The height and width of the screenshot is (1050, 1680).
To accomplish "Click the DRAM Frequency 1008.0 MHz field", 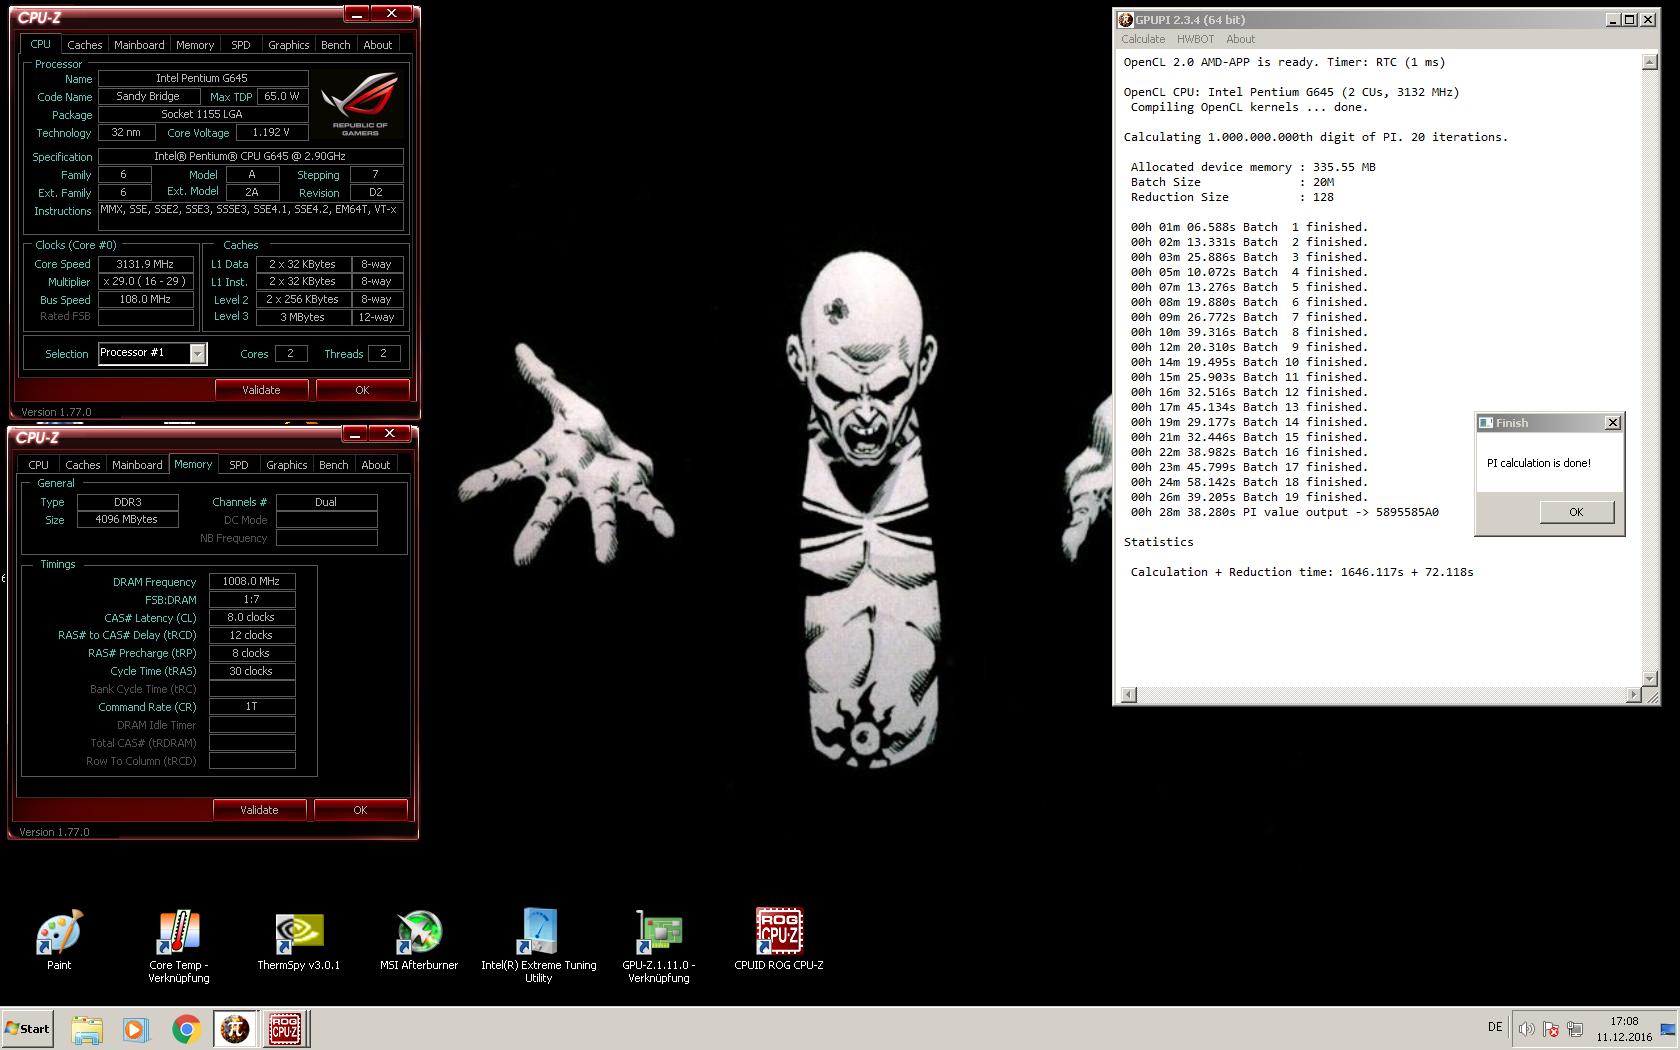I will (x=252, y=581).
